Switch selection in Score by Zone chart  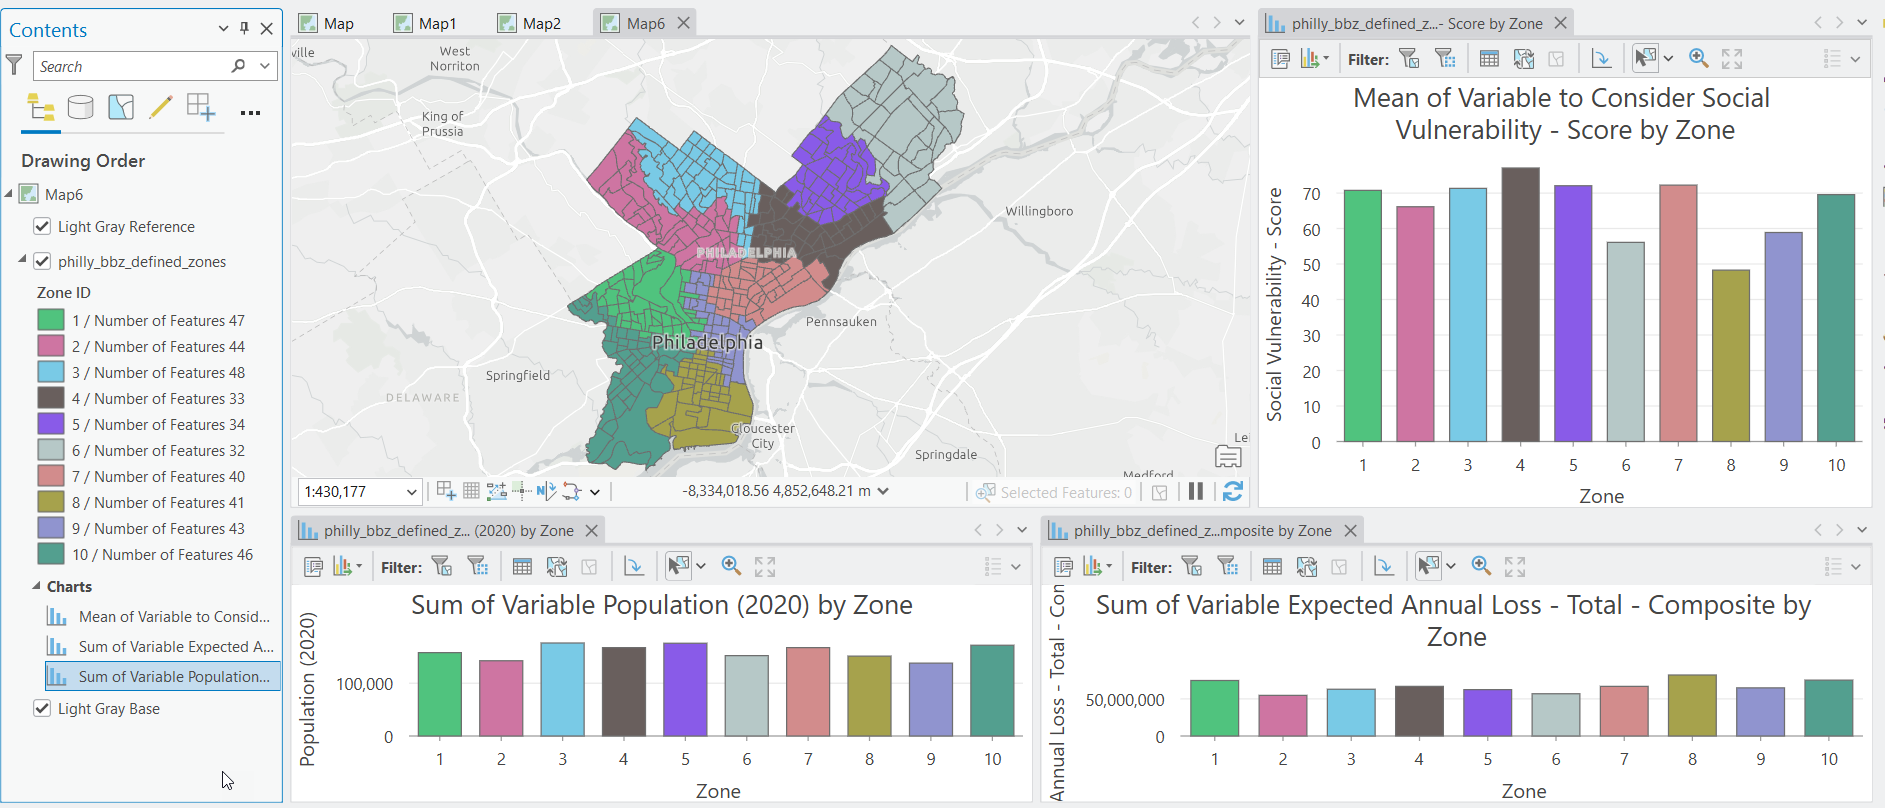(1523, 59)
